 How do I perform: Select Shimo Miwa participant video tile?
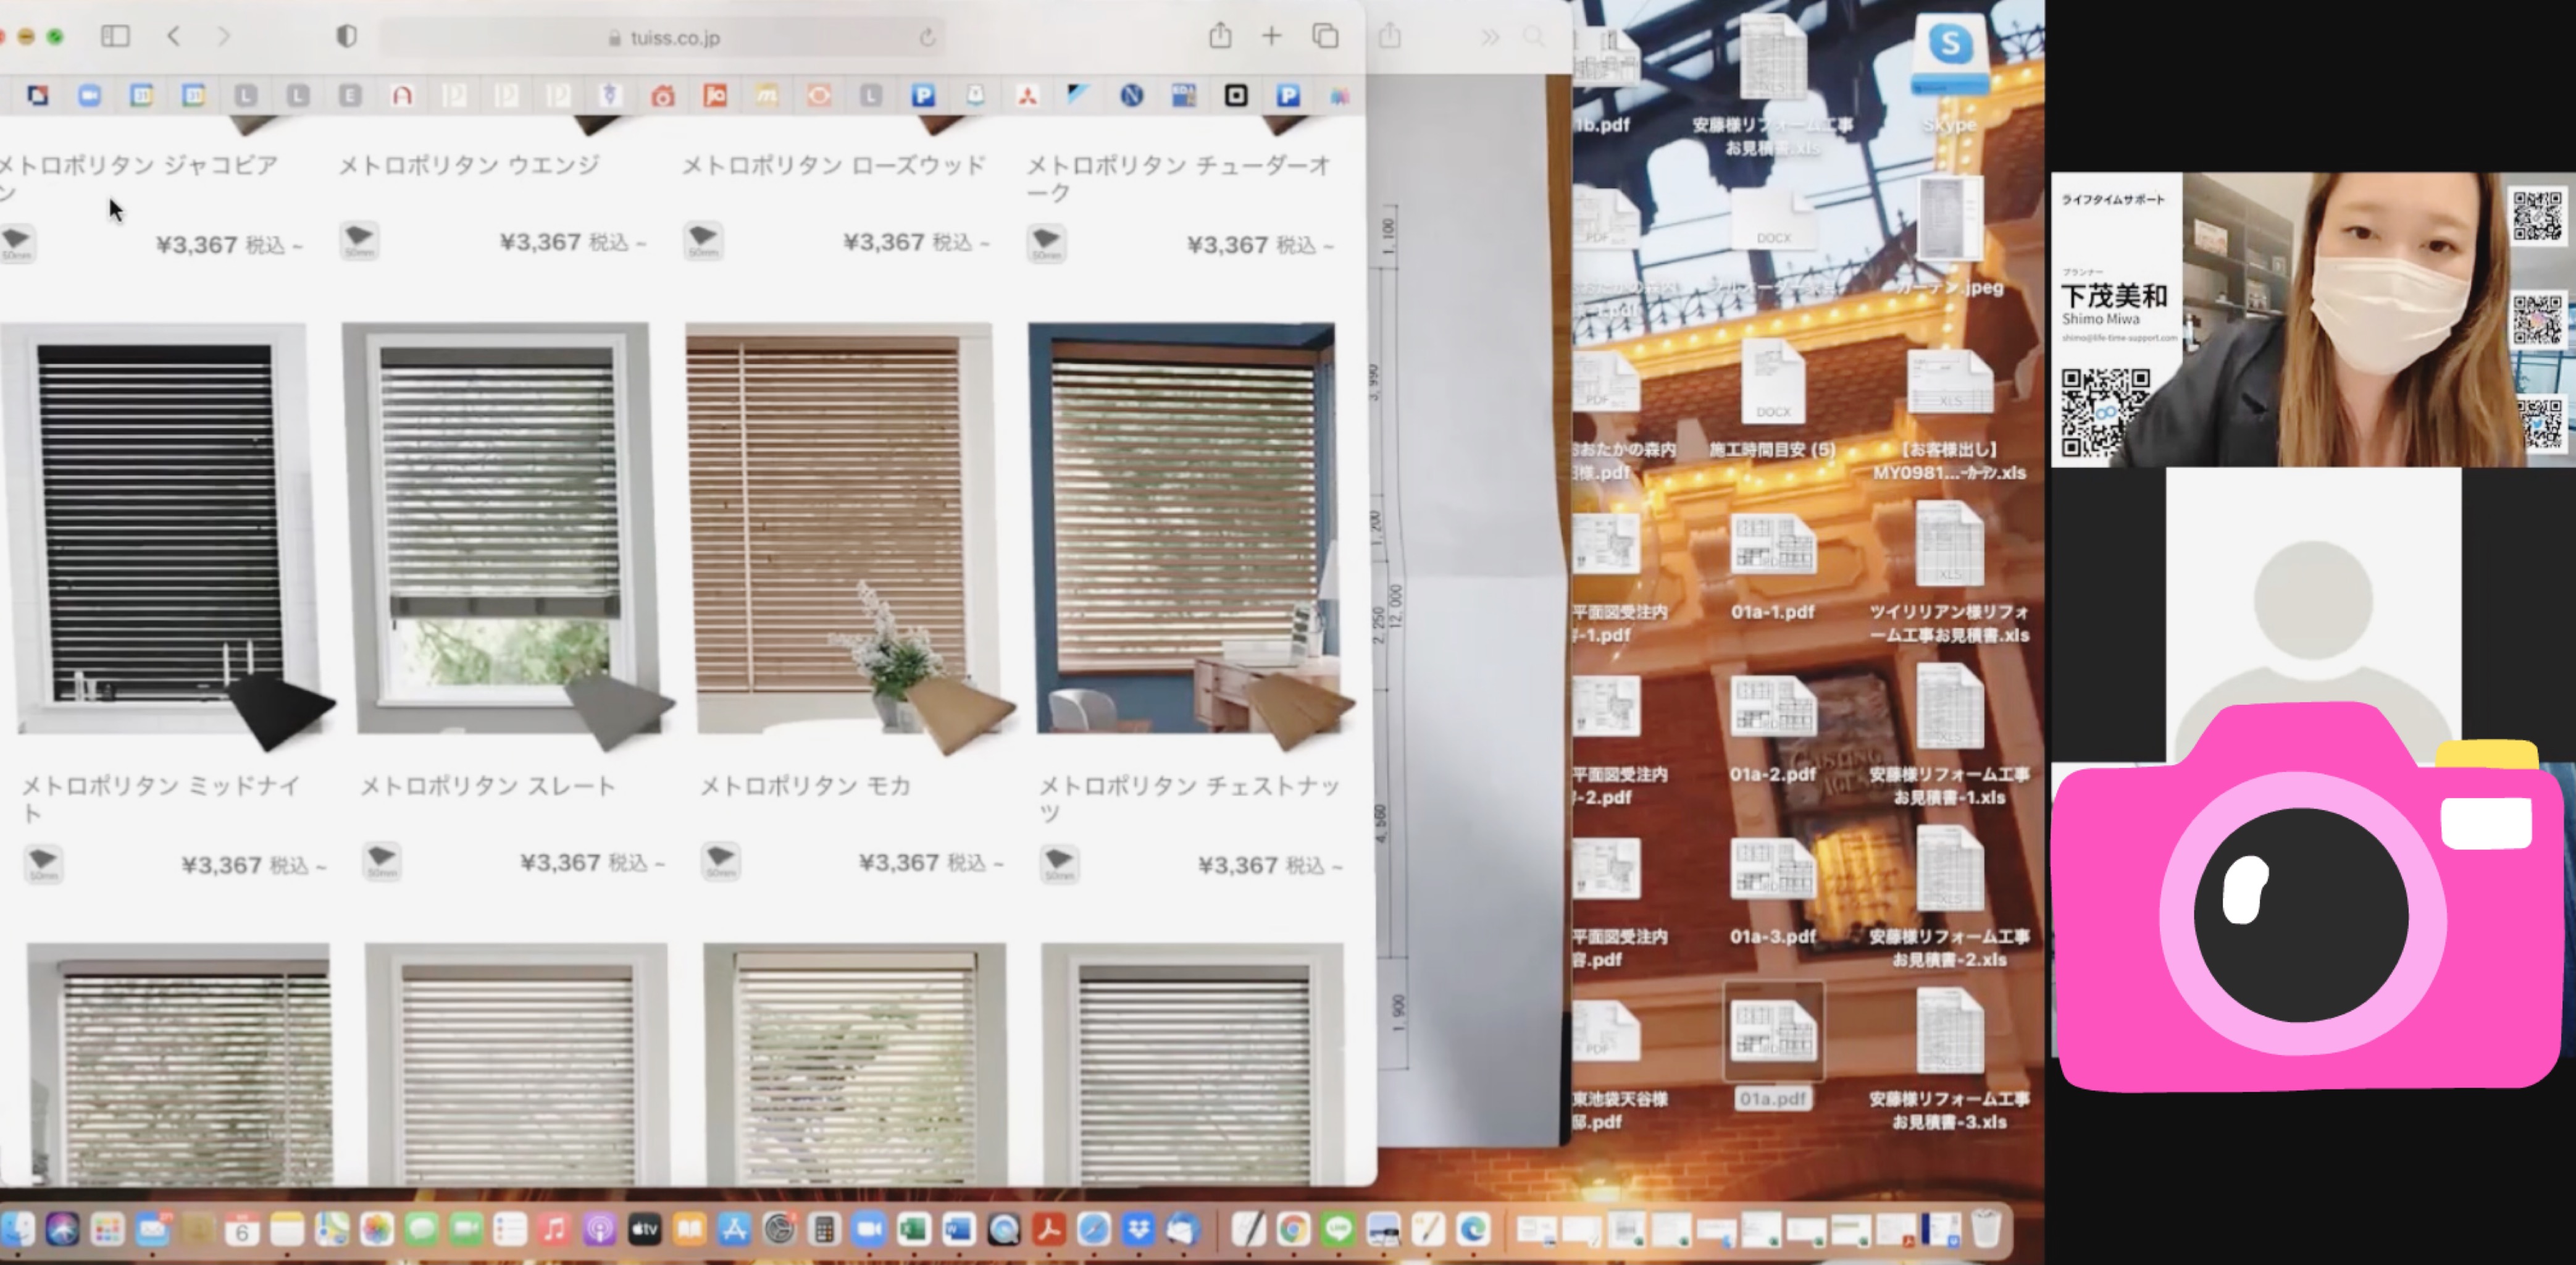tap(2313, 319)
